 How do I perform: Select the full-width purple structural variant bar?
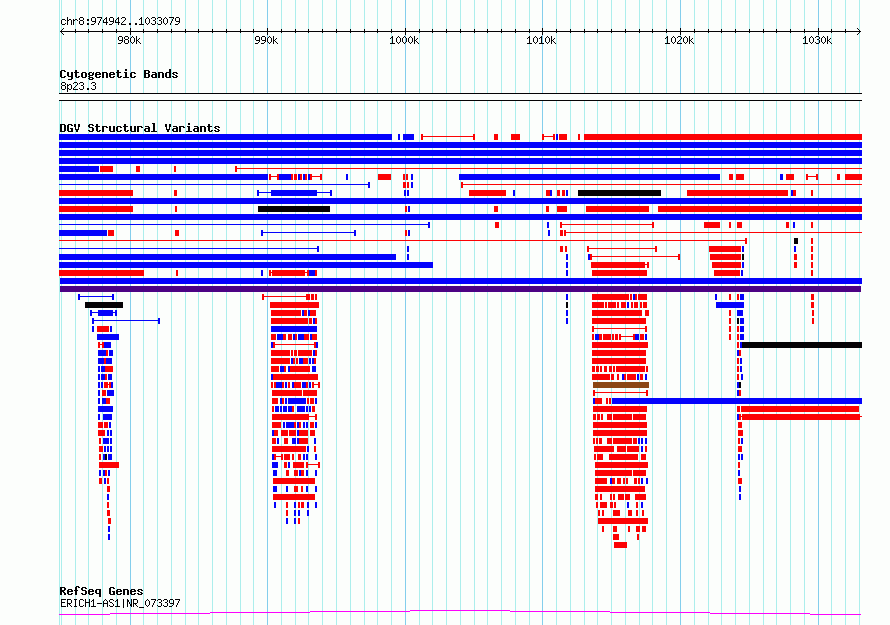[460, 289]
